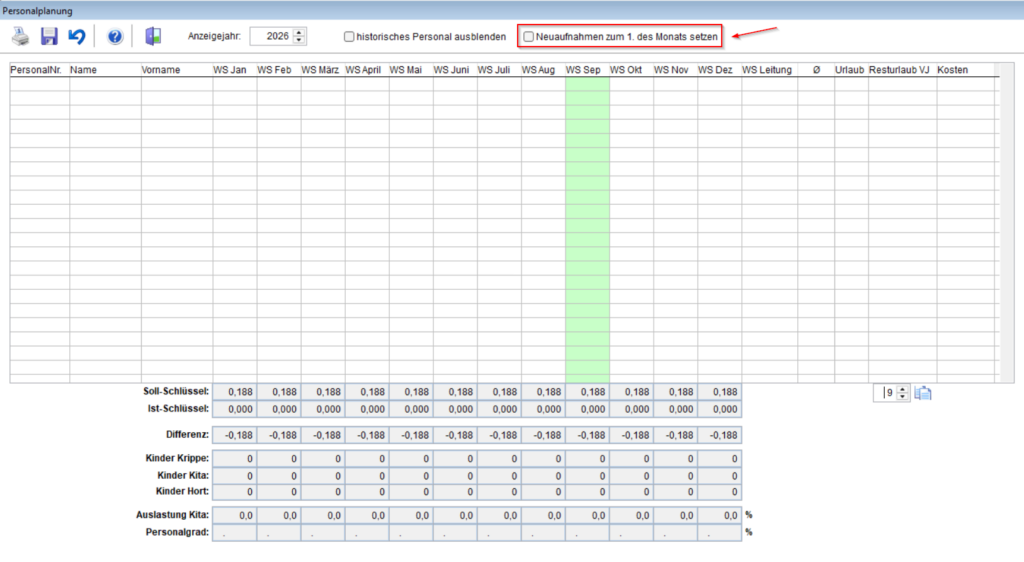1024x562 pixels.
Task: Save using the floppy disk icon
Action: (49, 37)
